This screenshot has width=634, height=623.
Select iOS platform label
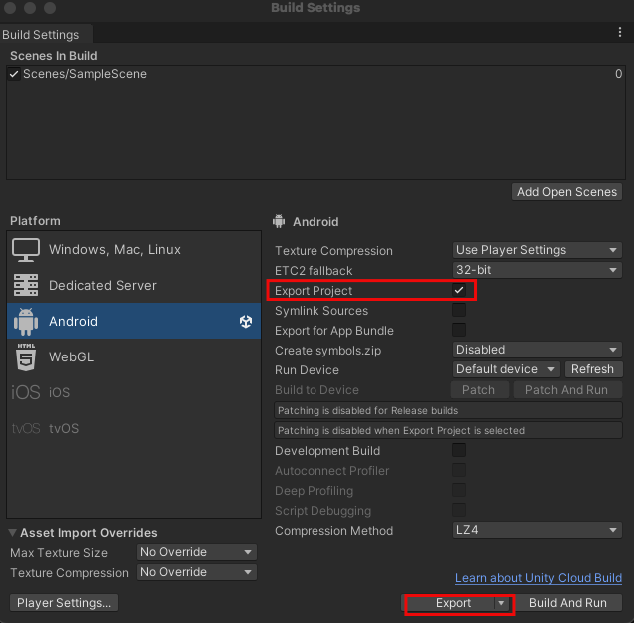[x=59, y=392]
